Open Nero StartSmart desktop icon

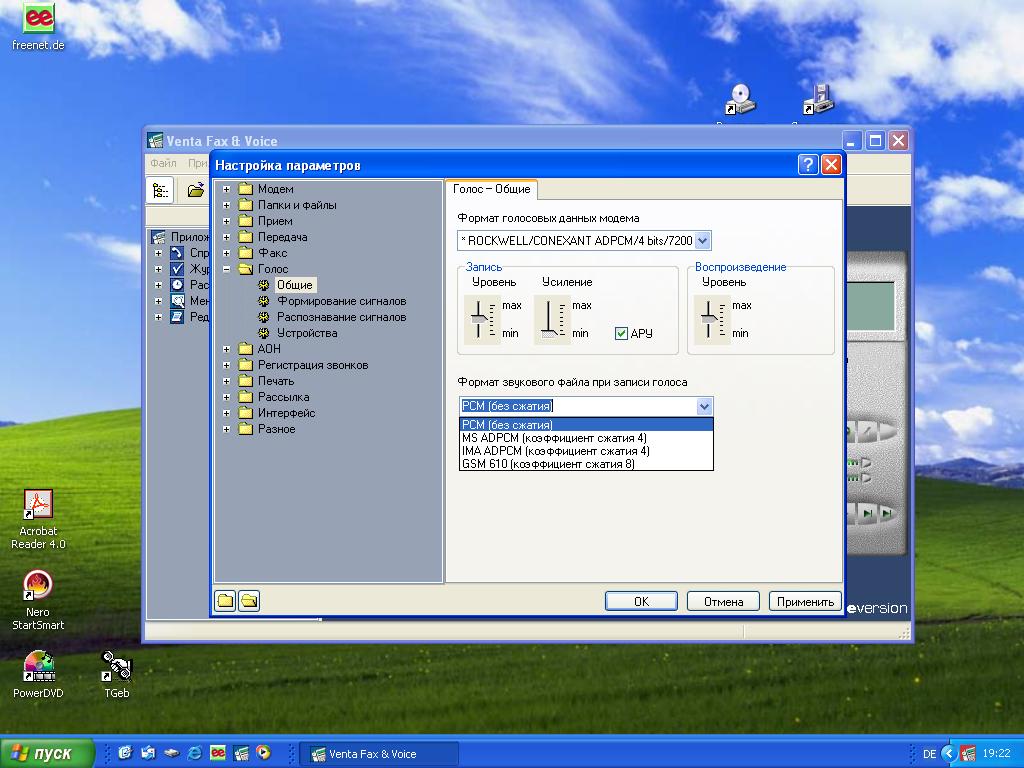click(x=38, y=601)
